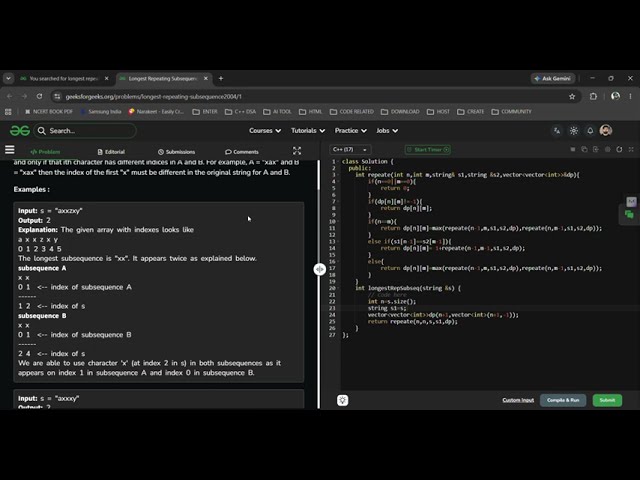Screen dimensions: 640x480
Task: Click the browser reload button
Action: pyautogui.click(x=39, y=96)
